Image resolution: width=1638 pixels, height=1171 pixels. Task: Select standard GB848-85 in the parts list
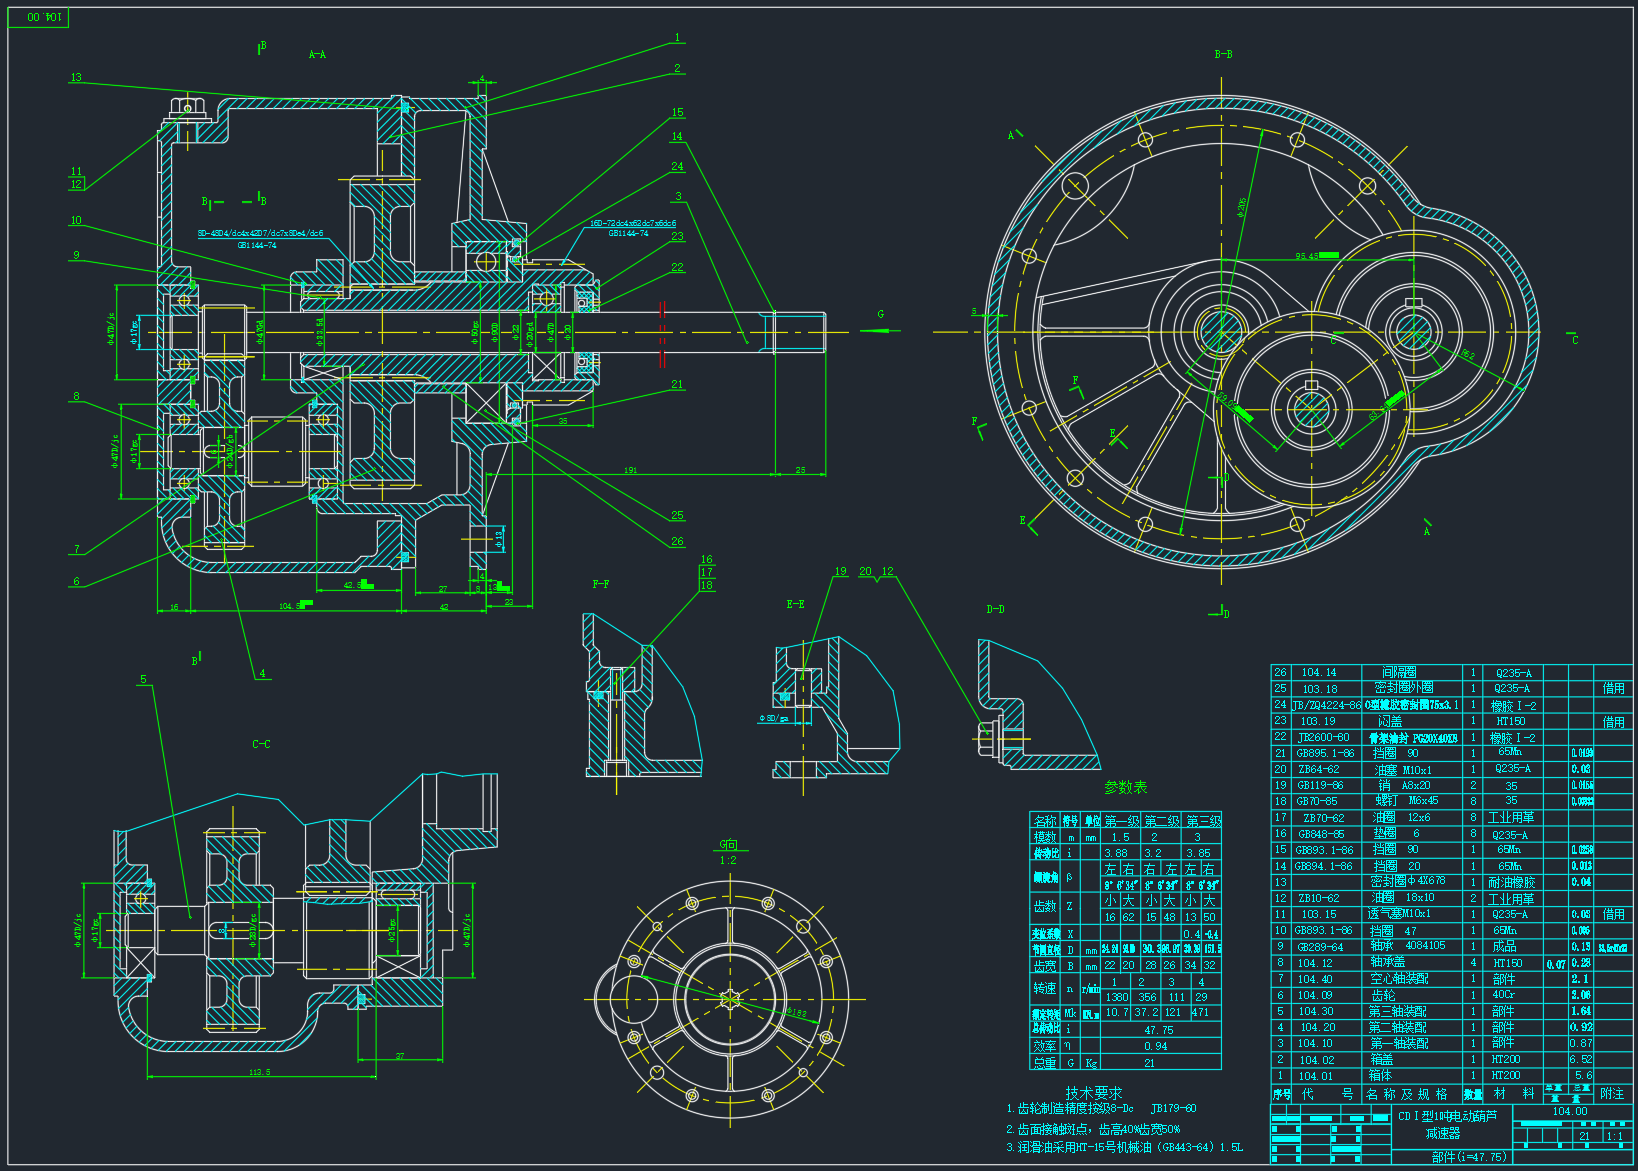click(1320, 834)
